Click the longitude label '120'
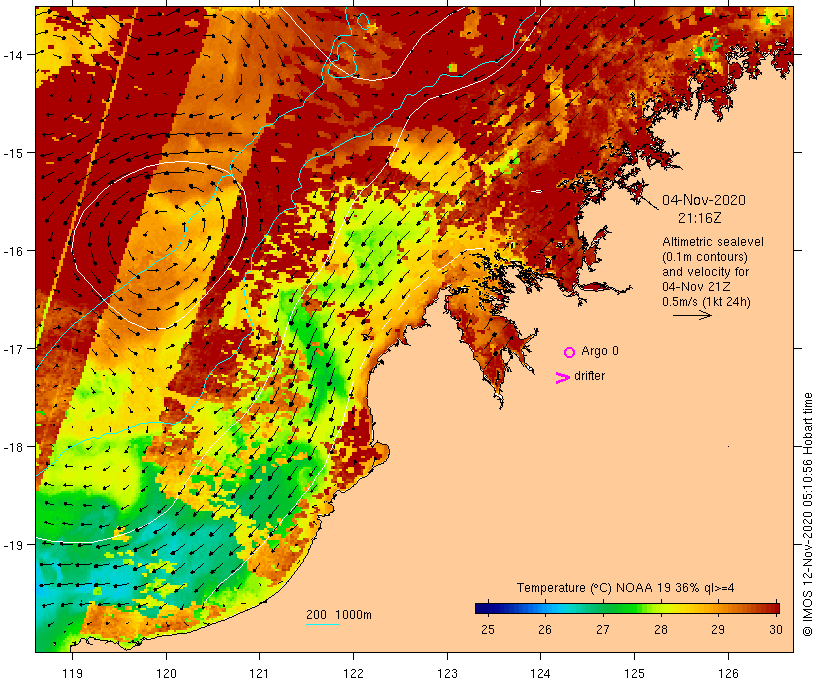The image size is (820, 680). pos(166,673)
